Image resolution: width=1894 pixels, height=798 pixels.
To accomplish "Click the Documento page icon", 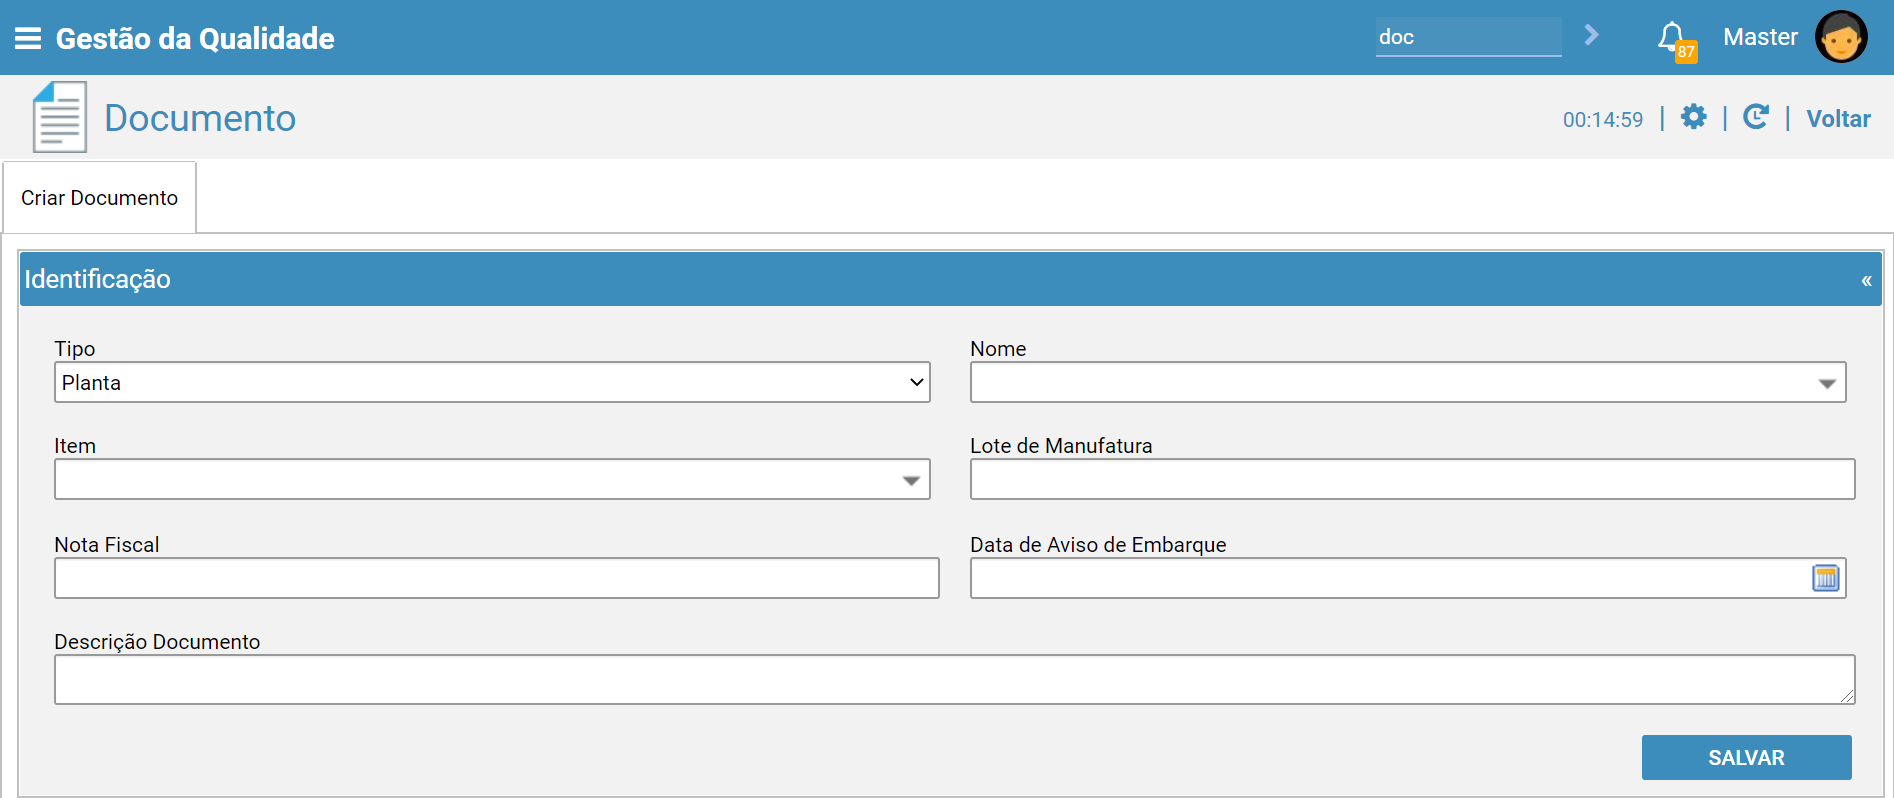I will (60, 117).
